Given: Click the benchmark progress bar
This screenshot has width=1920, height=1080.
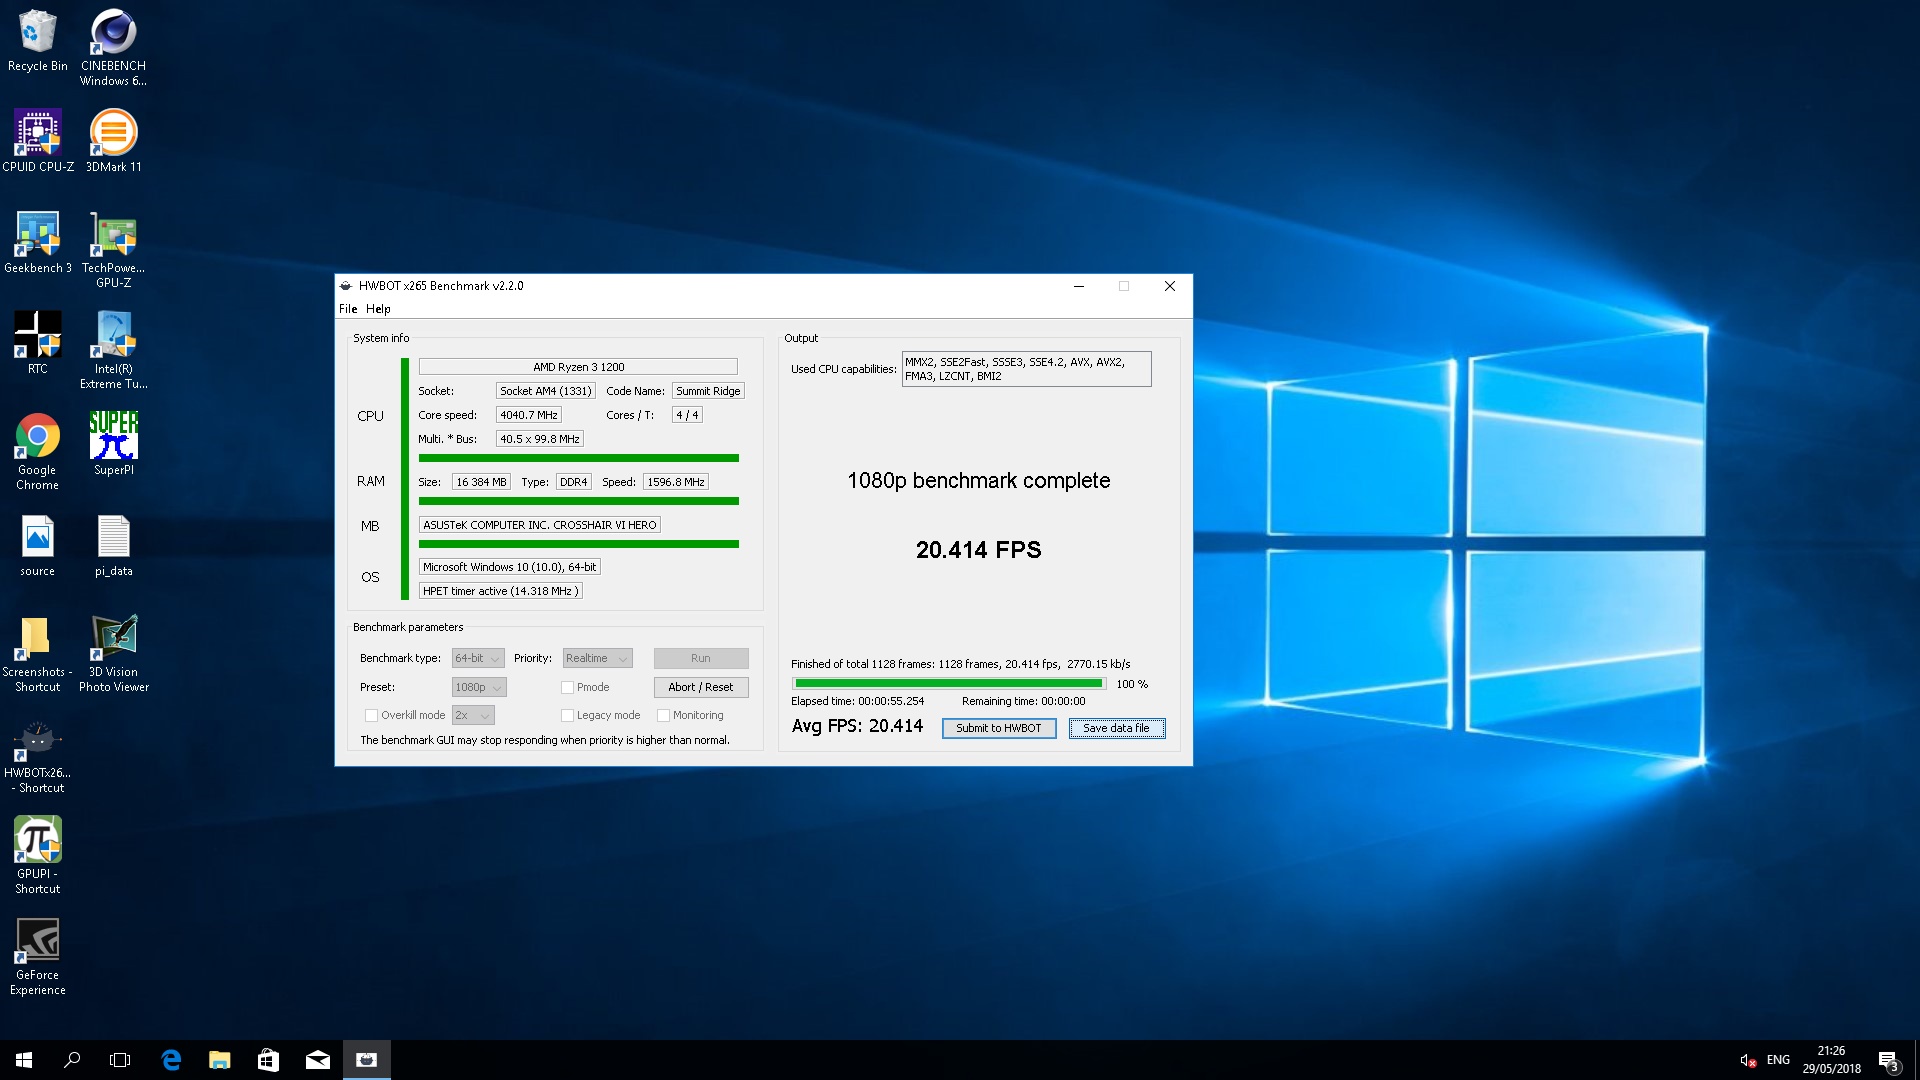Looking at the screenshot, I should pyautogui.click(x=948, y=684).
